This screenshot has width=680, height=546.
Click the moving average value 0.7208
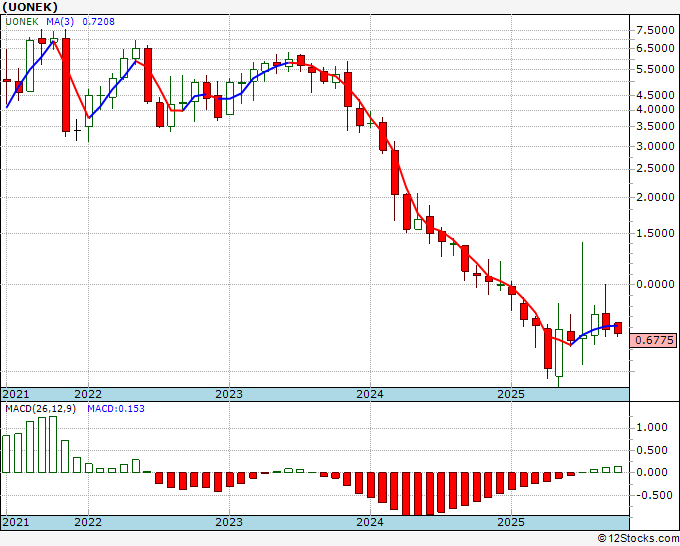(98, 21)
